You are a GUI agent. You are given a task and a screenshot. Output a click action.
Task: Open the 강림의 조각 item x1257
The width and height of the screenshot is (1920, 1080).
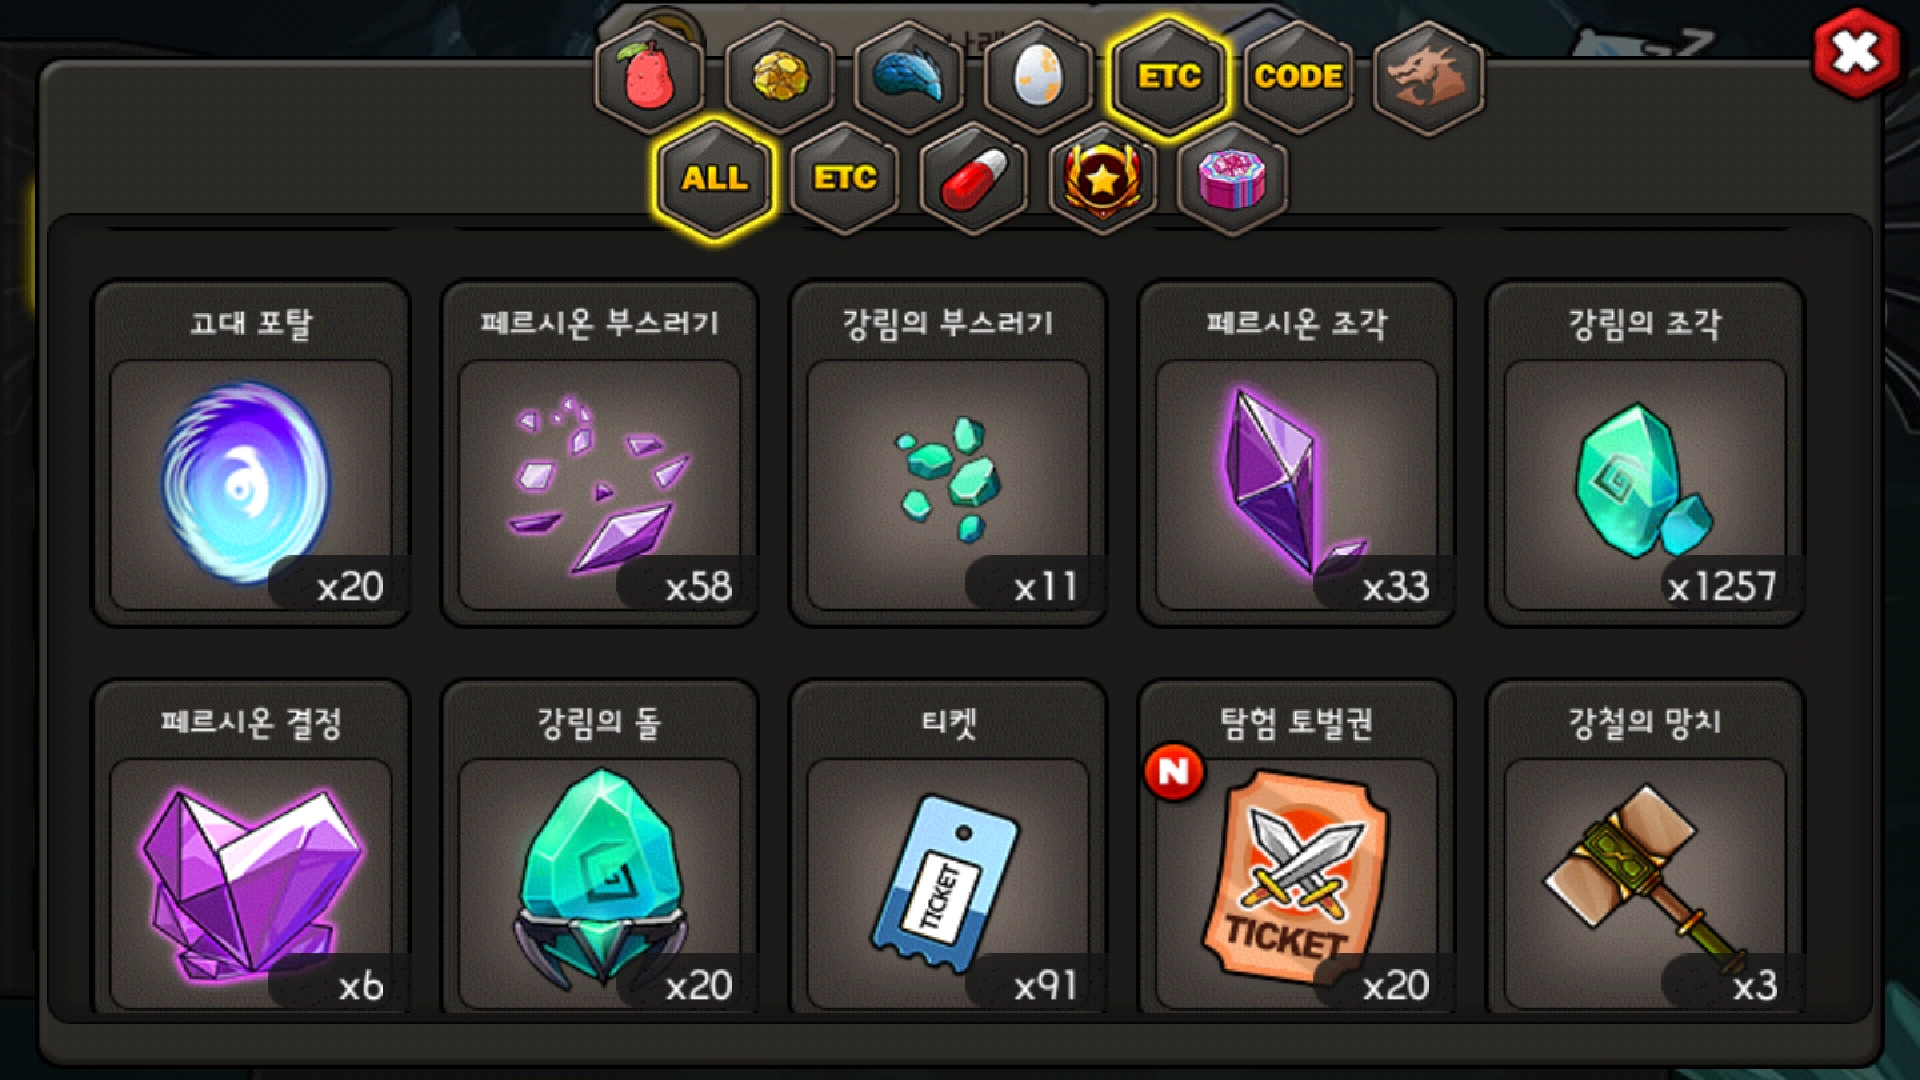click(1646, 453)
